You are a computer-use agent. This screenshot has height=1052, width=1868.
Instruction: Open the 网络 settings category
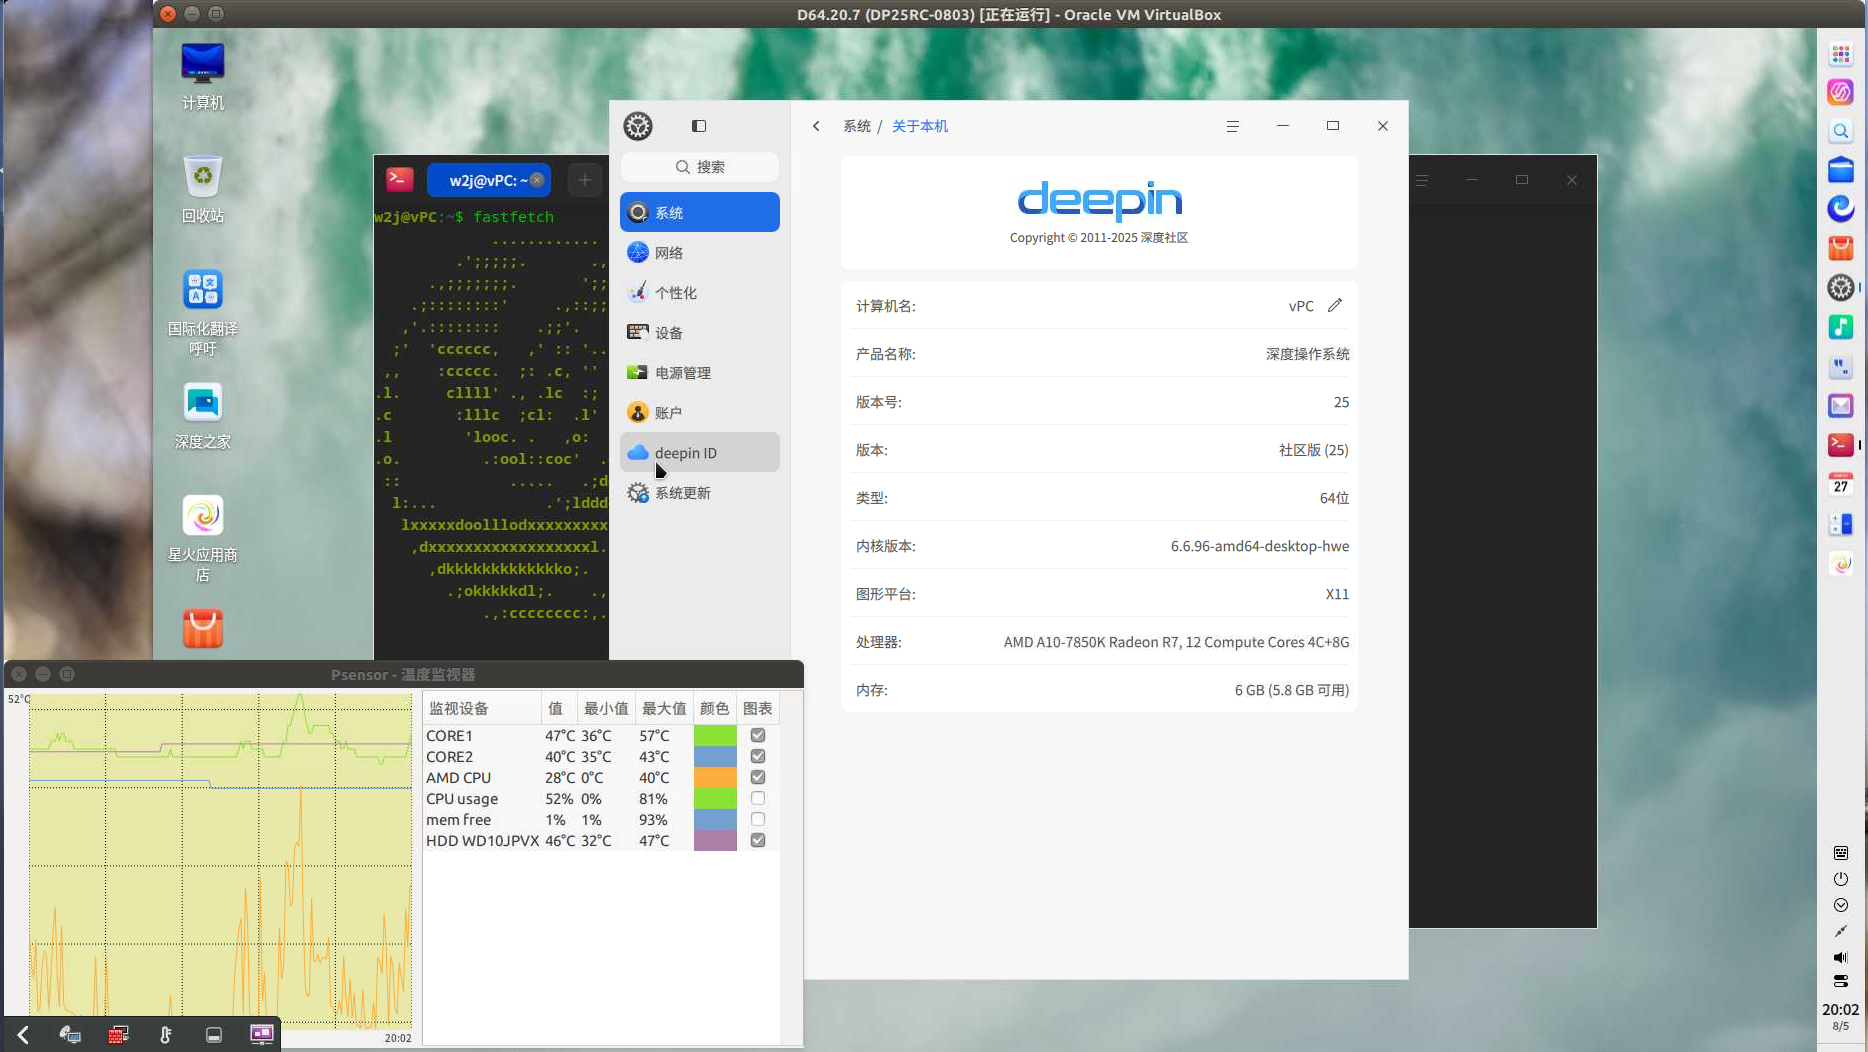coord(699,252)
